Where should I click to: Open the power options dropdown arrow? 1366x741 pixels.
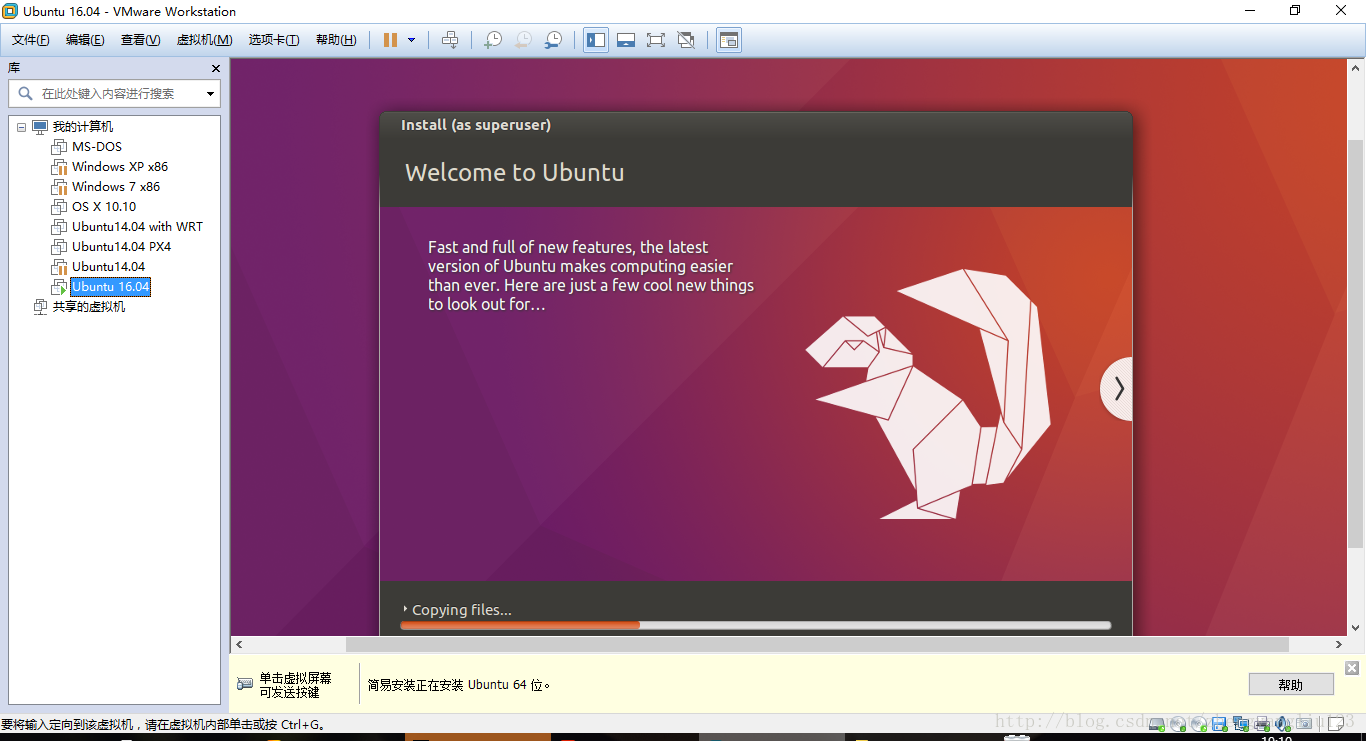pyautogui.click(x=411, y=40)
